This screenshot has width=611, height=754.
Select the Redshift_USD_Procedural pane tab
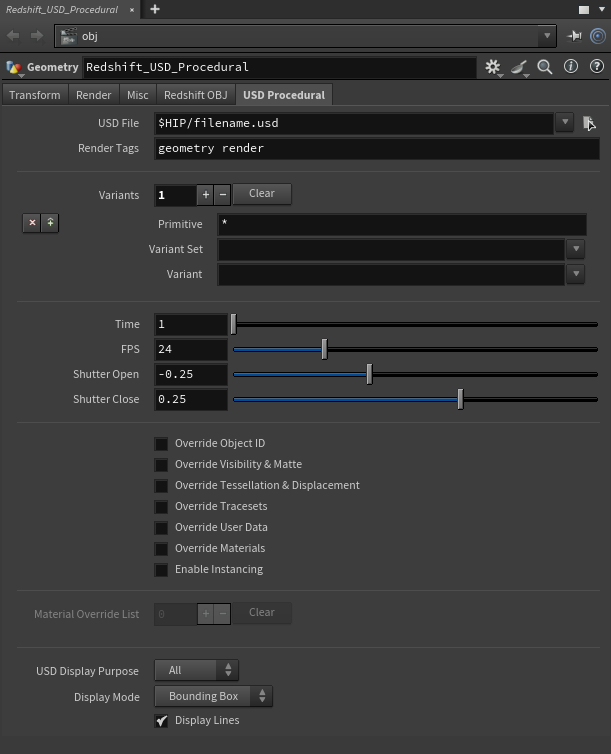click(62, 10)
